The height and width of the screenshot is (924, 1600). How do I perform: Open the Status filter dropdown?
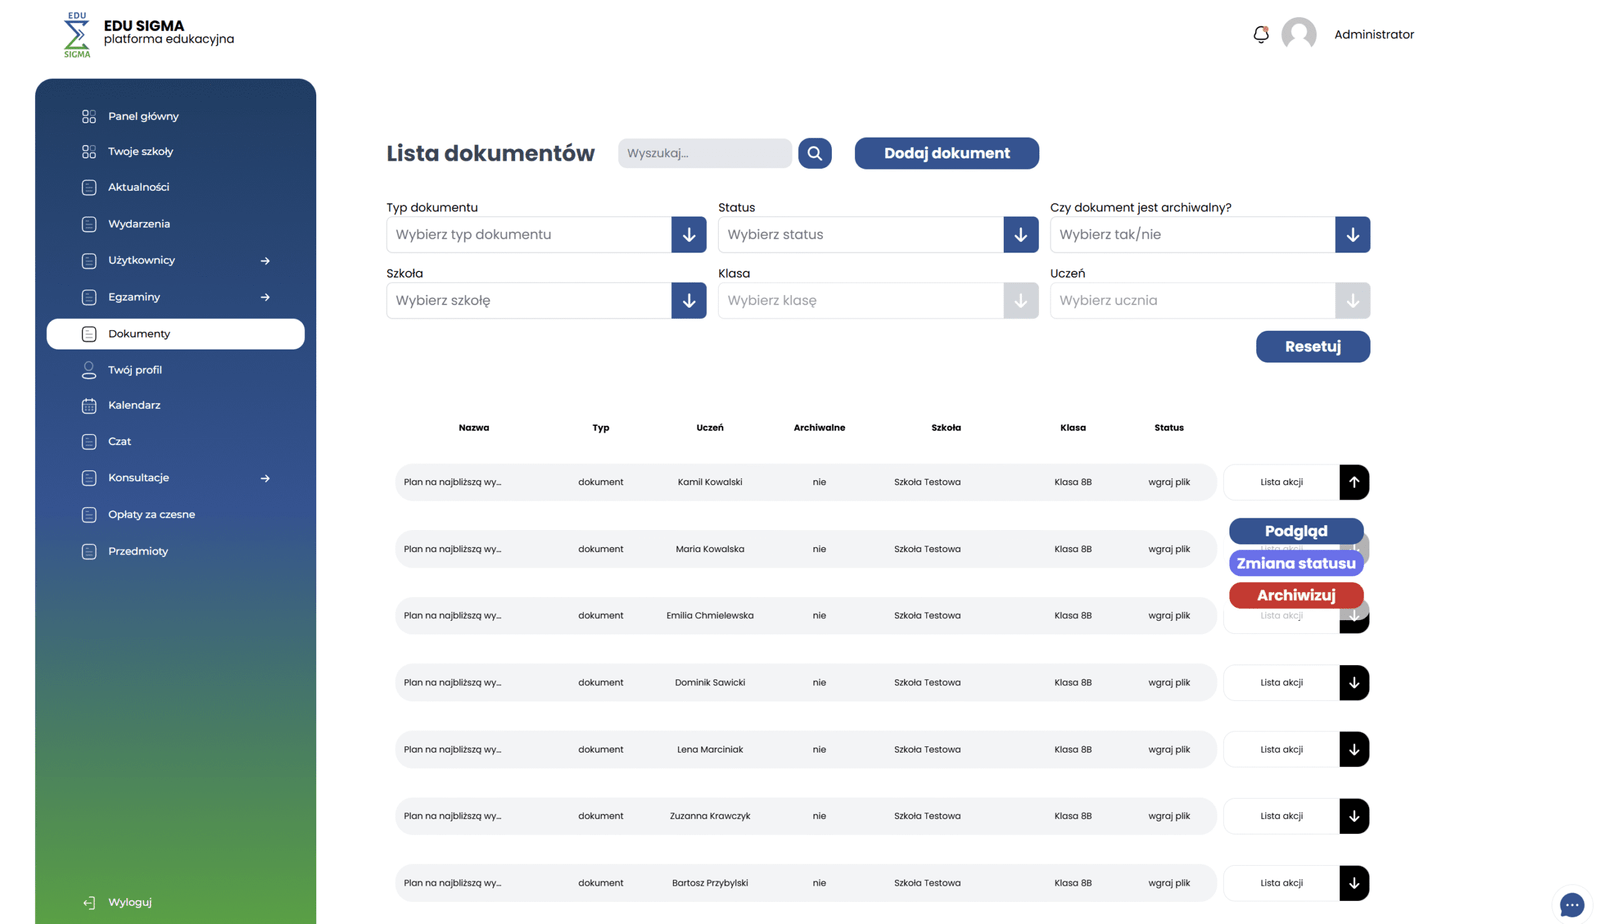tap(1020, 235)
